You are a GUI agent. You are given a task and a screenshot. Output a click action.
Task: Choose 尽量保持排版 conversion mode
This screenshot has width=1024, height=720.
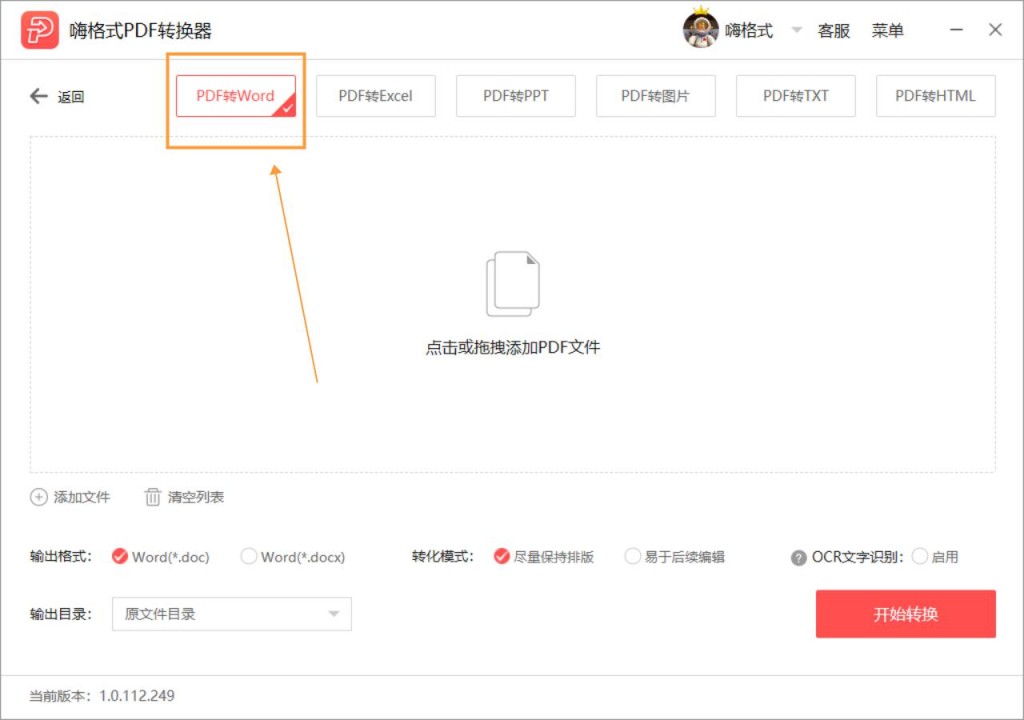543,557
